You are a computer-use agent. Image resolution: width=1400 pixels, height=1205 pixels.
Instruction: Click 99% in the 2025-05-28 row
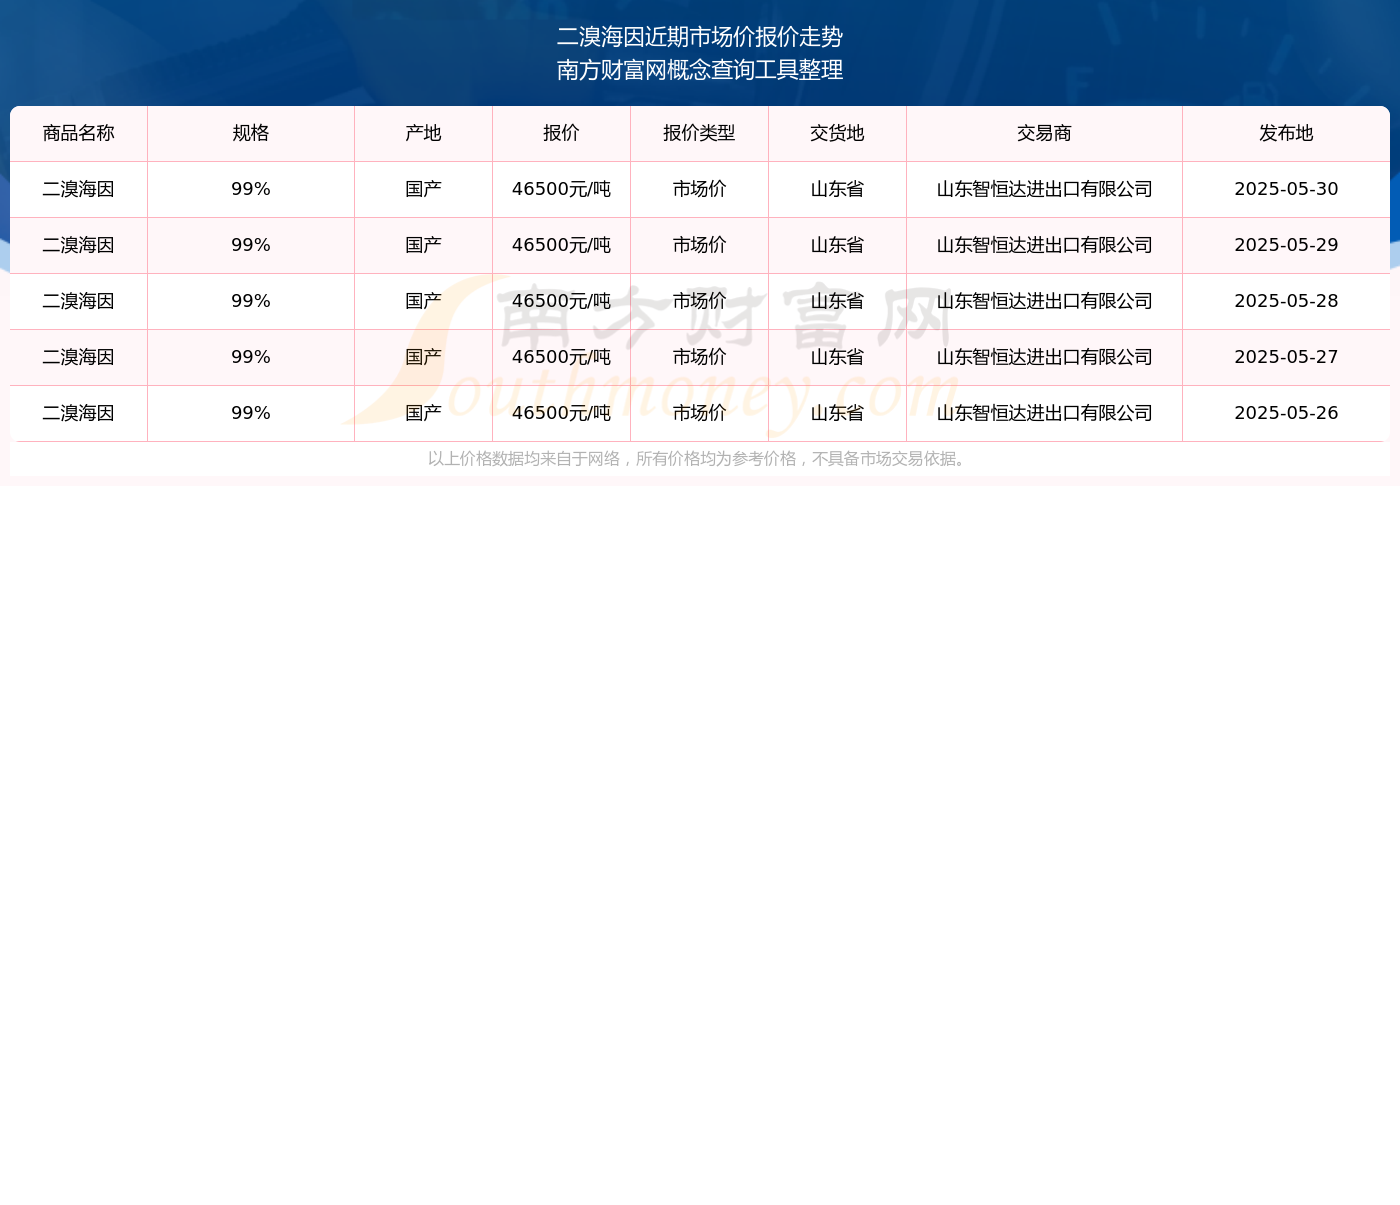click(251, 301)
